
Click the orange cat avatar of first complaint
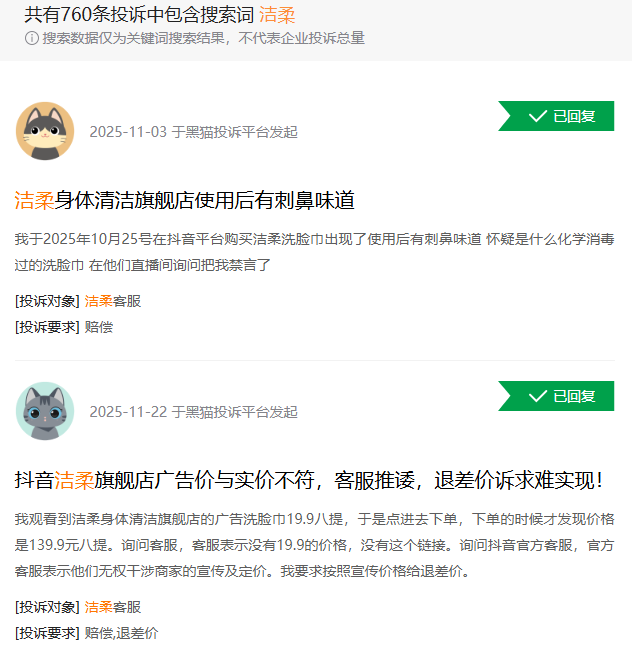(x=45, y=131)
